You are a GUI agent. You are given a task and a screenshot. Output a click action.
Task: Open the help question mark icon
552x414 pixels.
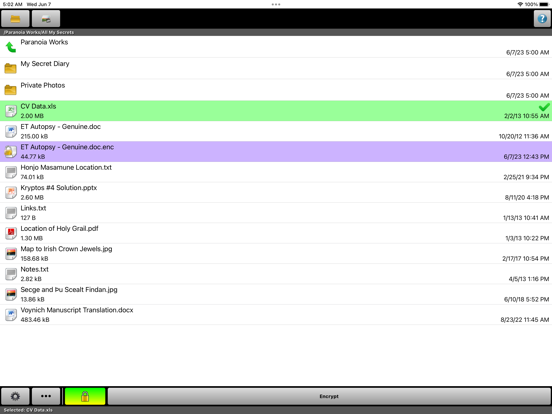tap(542, 19)
